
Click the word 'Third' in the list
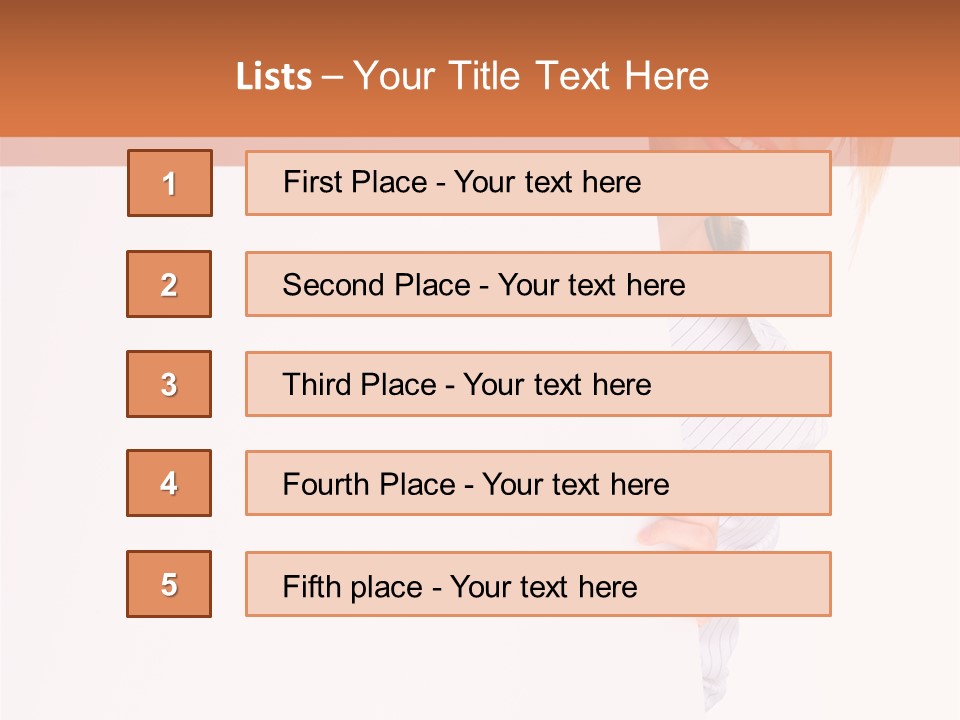(x=317, y=384)
